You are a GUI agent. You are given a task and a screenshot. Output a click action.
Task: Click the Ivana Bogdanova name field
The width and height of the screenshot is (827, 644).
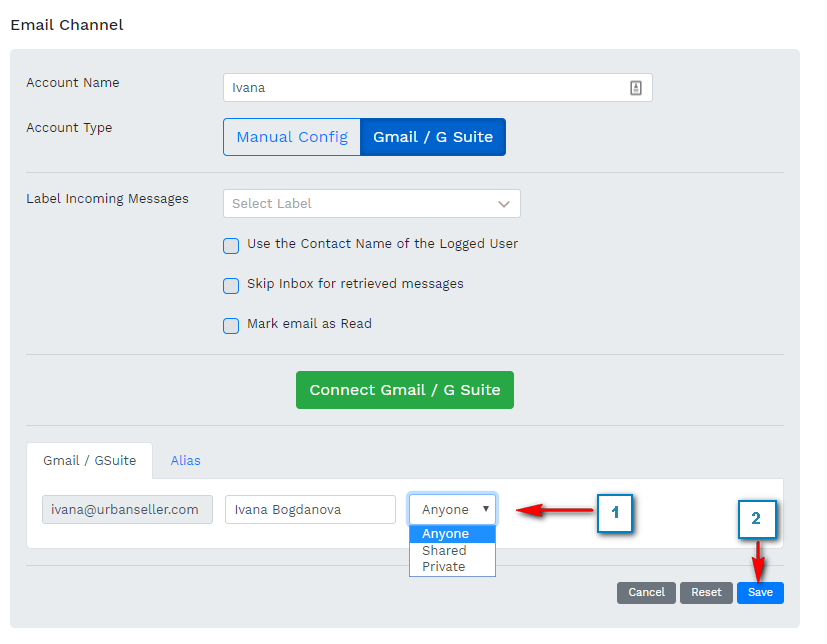310,509
